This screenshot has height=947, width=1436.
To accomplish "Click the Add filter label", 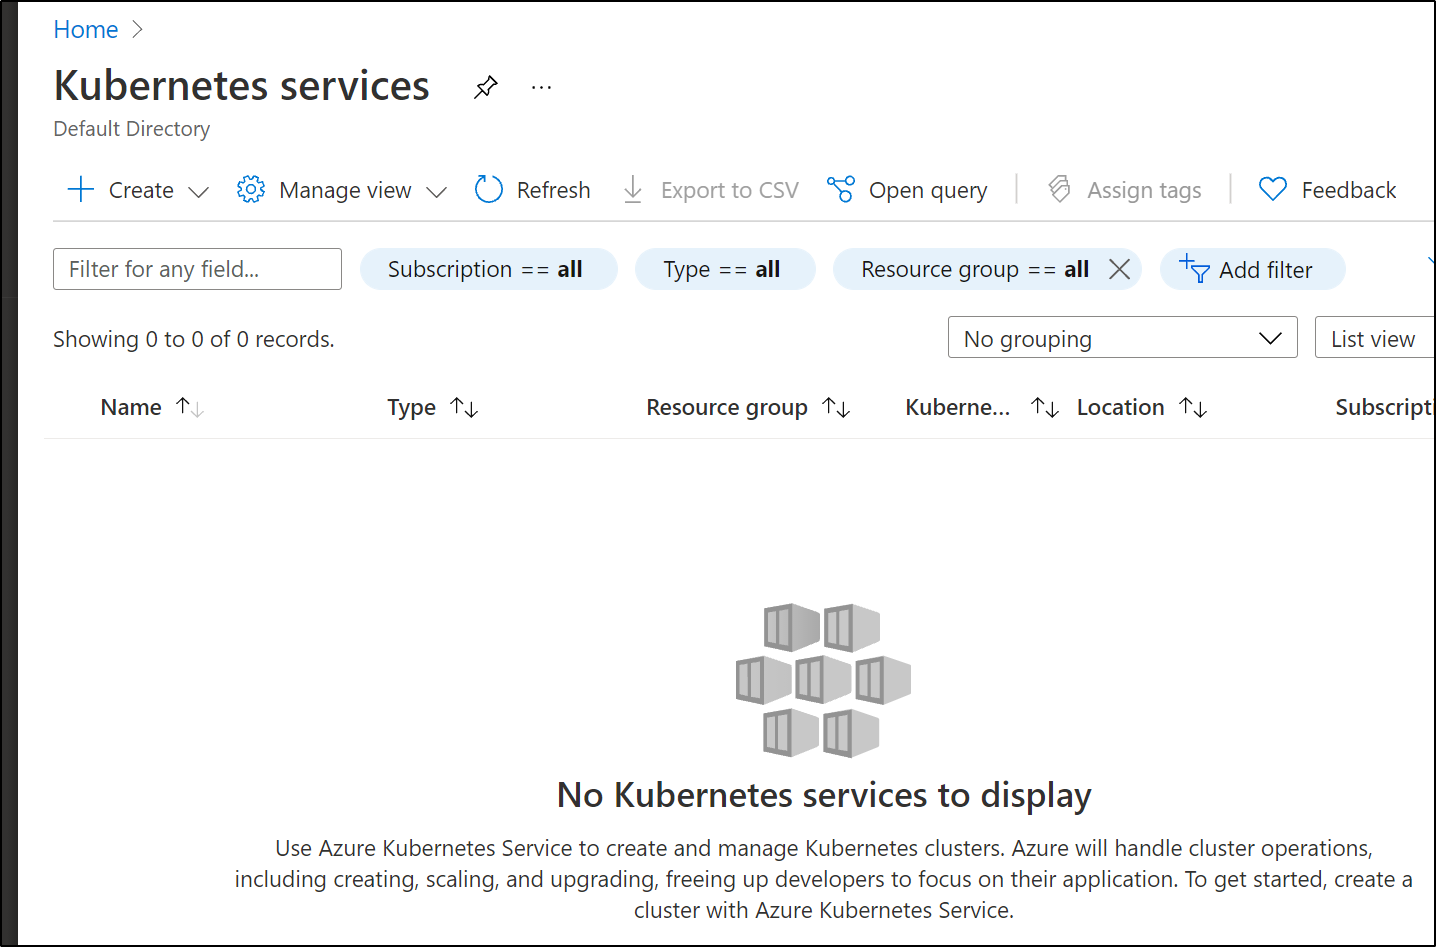I will (1265, 270).
